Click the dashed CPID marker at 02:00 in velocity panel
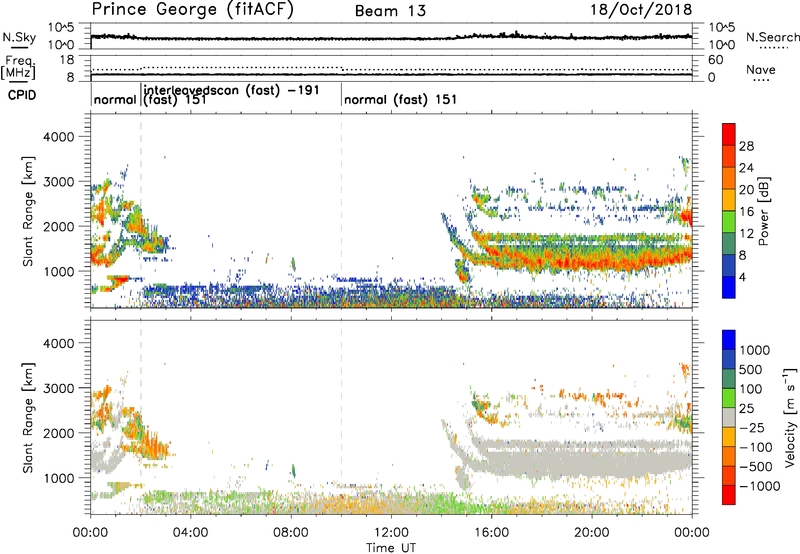 [x=141, y=418]
